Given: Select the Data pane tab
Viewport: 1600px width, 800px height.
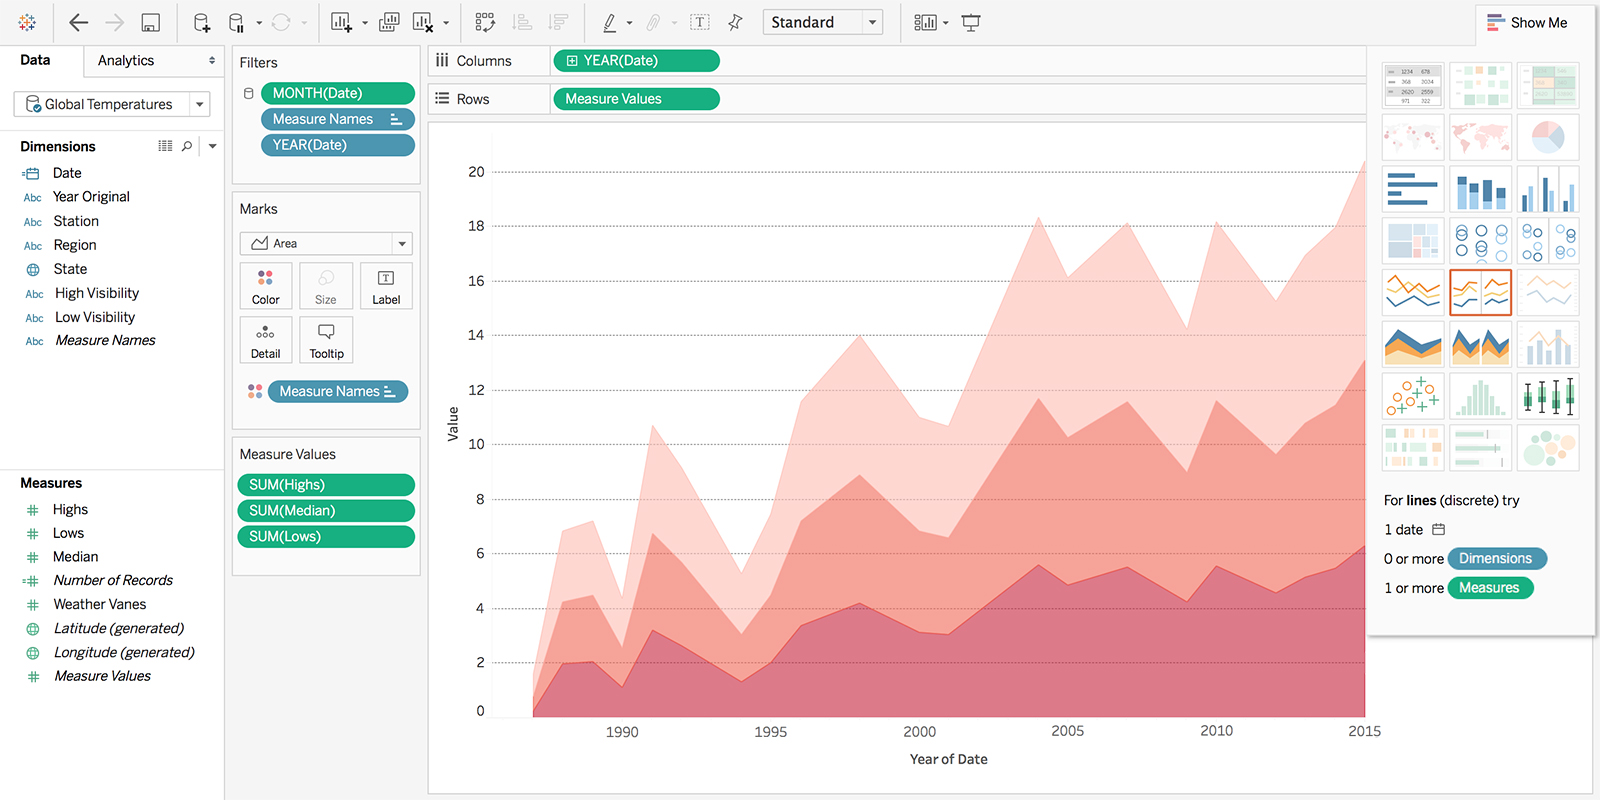Looking at the screenshot, I should (35, 60).
